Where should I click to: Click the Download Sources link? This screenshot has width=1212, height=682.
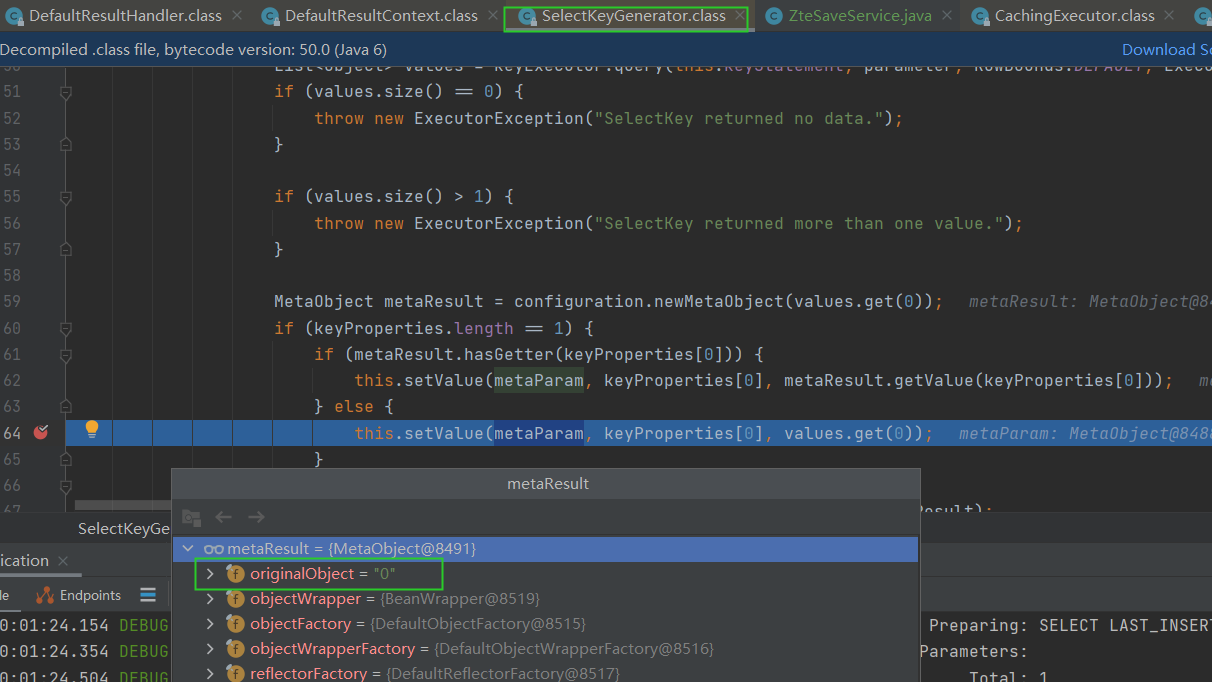(1166, 49)
